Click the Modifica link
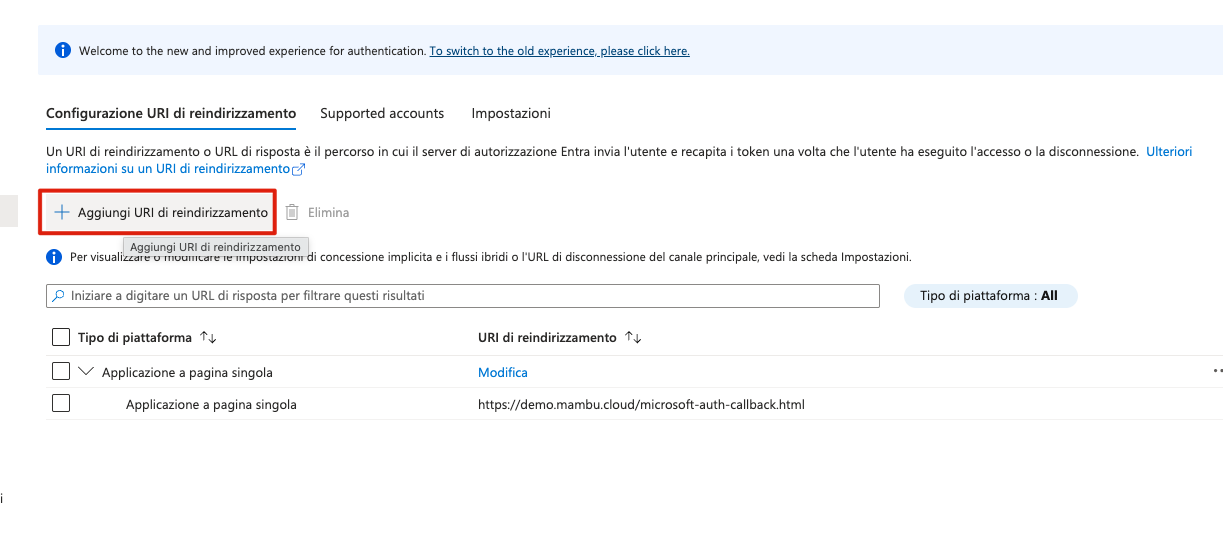The height and width of the screenshot is (536, 1223). tap(503, 372)
